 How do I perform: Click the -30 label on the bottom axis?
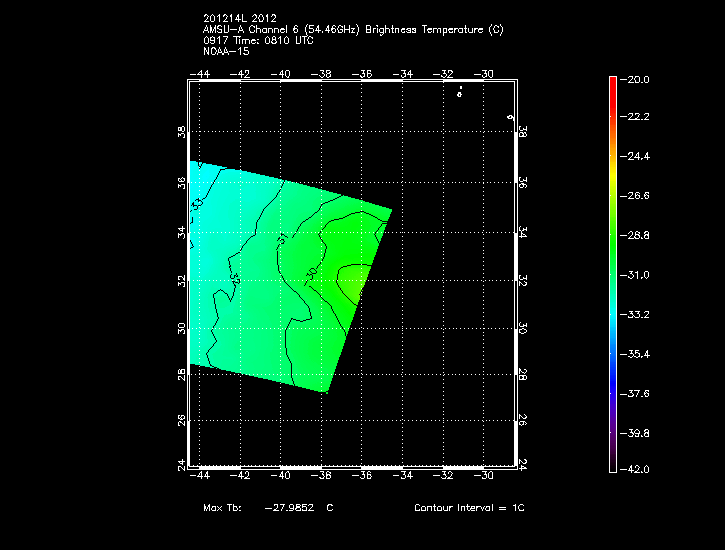pyautogui.click(x=485, y=476)
